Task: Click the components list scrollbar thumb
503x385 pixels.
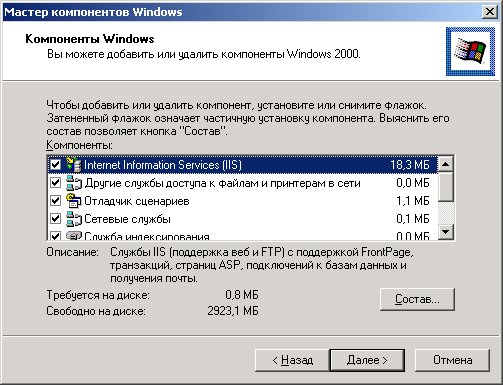Action: point(446,187)
